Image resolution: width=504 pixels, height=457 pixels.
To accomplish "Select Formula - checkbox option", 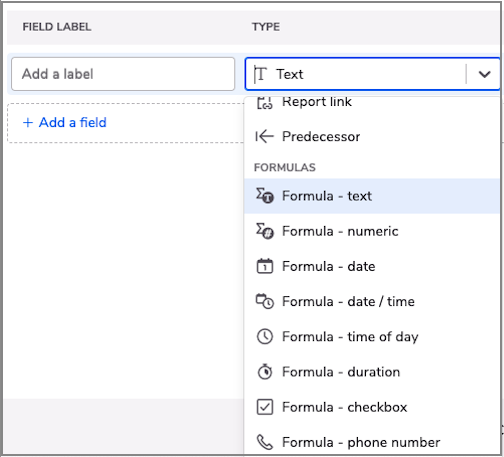I will pos(372,407).
